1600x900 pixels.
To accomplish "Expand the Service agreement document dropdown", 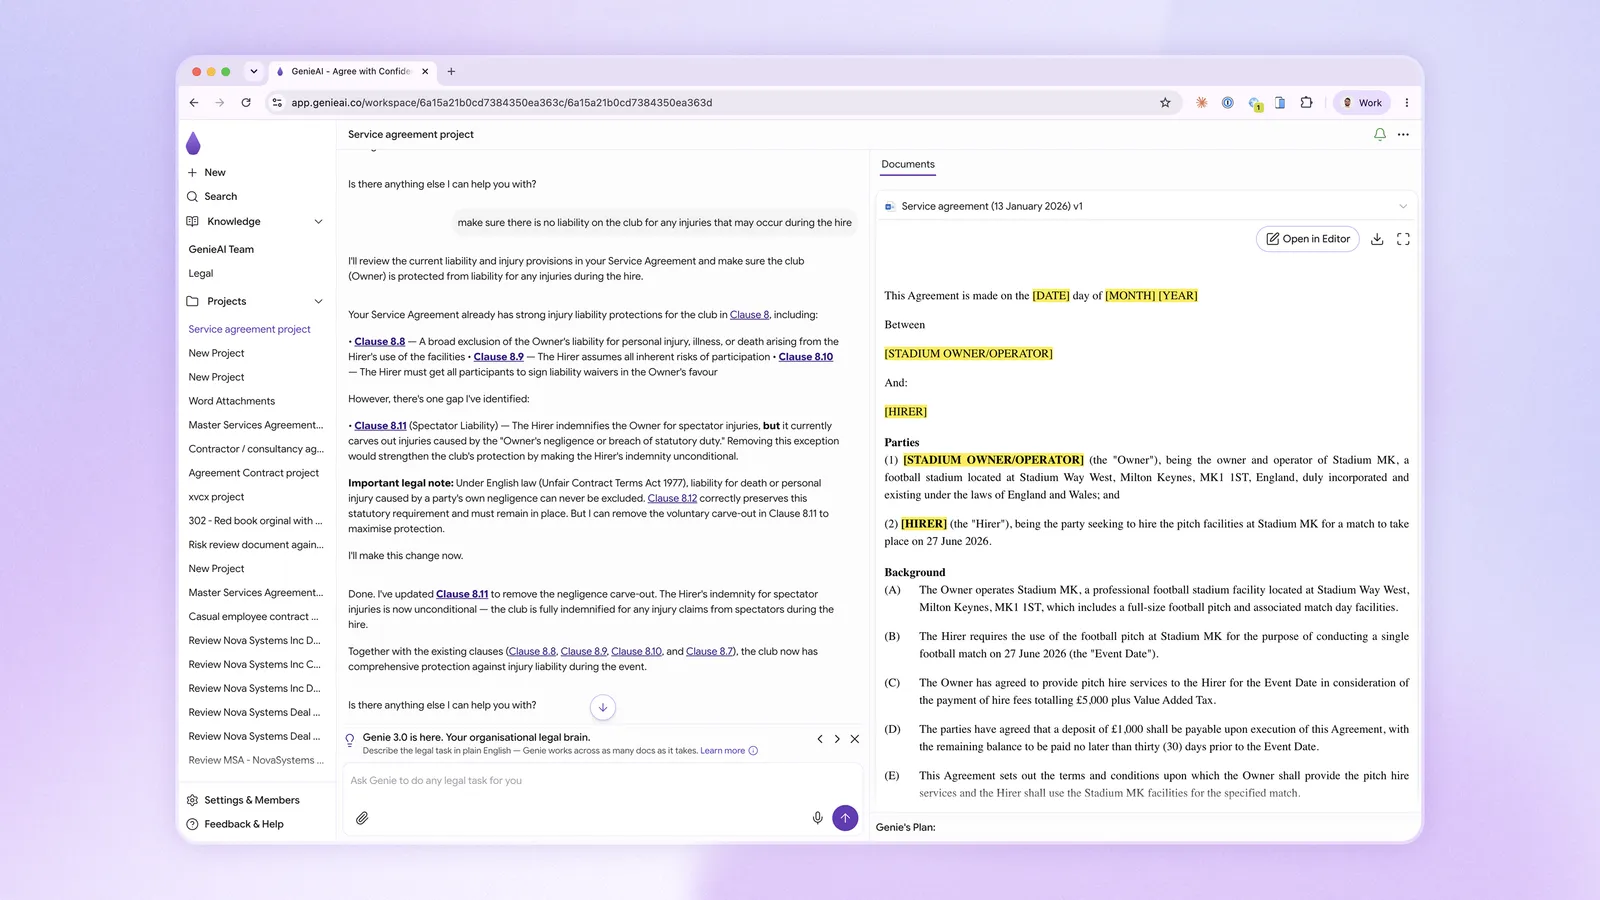I will 1403,206.
